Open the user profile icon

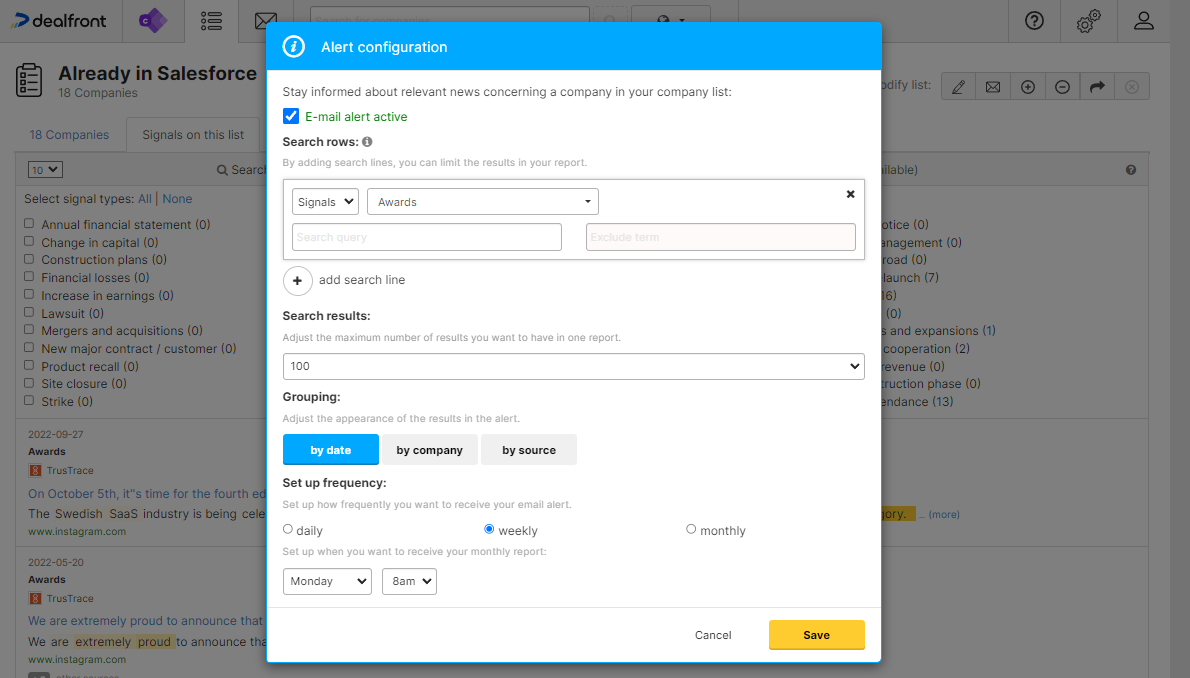(x=1144, y=21)
